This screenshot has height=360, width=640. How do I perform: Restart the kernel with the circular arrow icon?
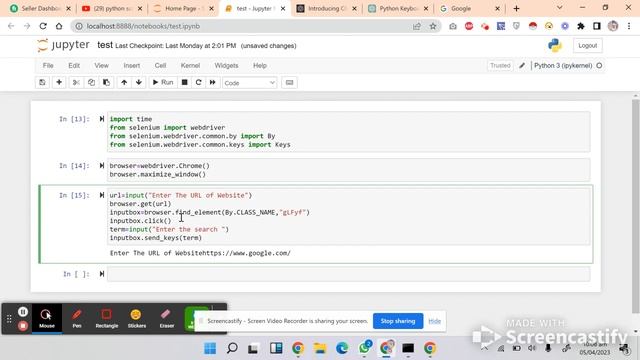click(x=199, y=82)
